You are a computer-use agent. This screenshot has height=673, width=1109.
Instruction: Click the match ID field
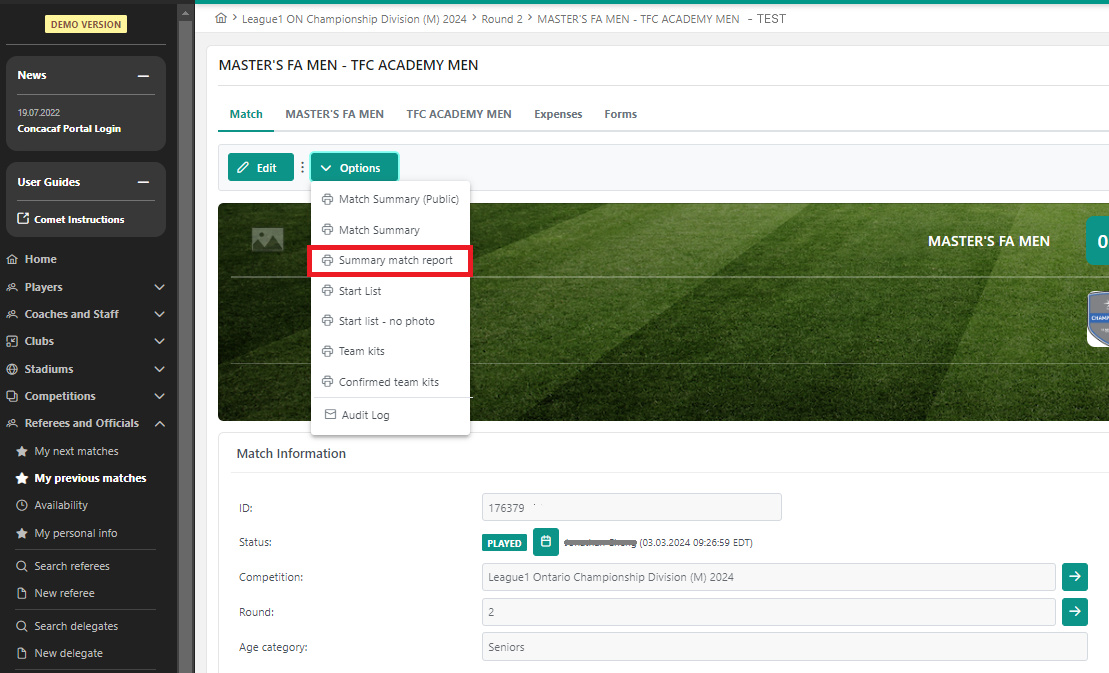(631, 507)
